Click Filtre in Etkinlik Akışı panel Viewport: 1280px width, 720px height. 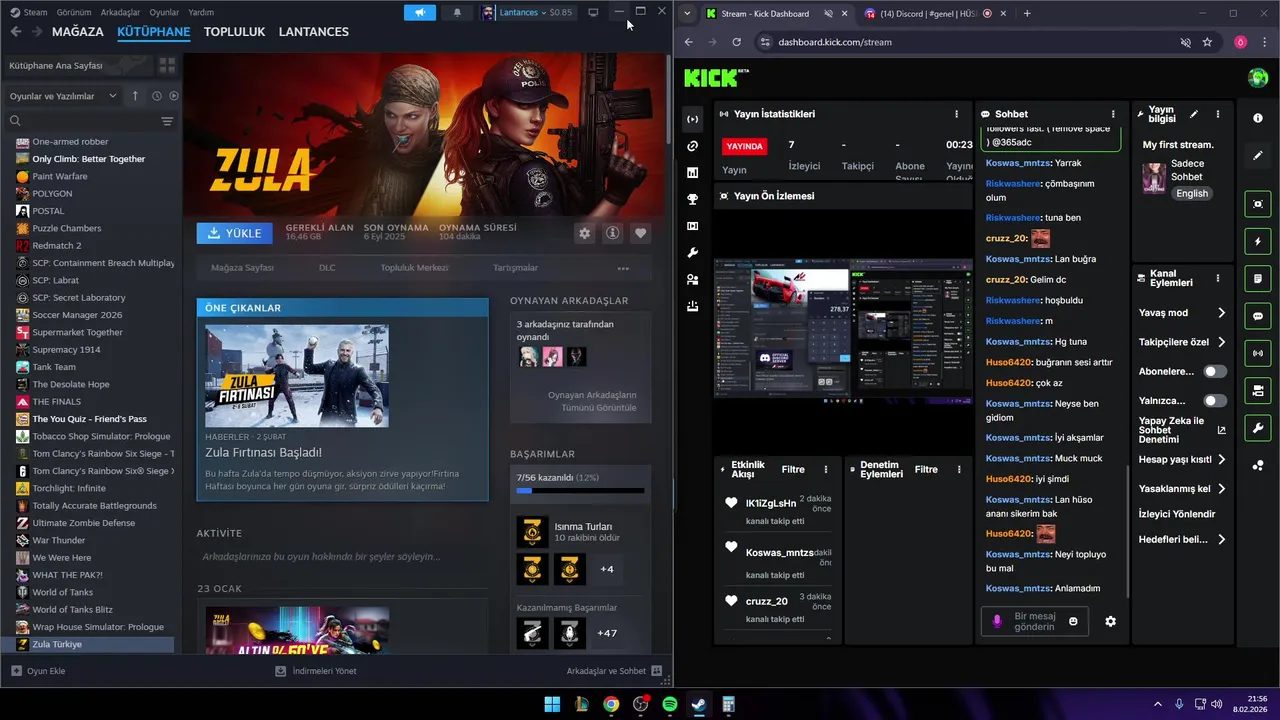pos(793,469)
